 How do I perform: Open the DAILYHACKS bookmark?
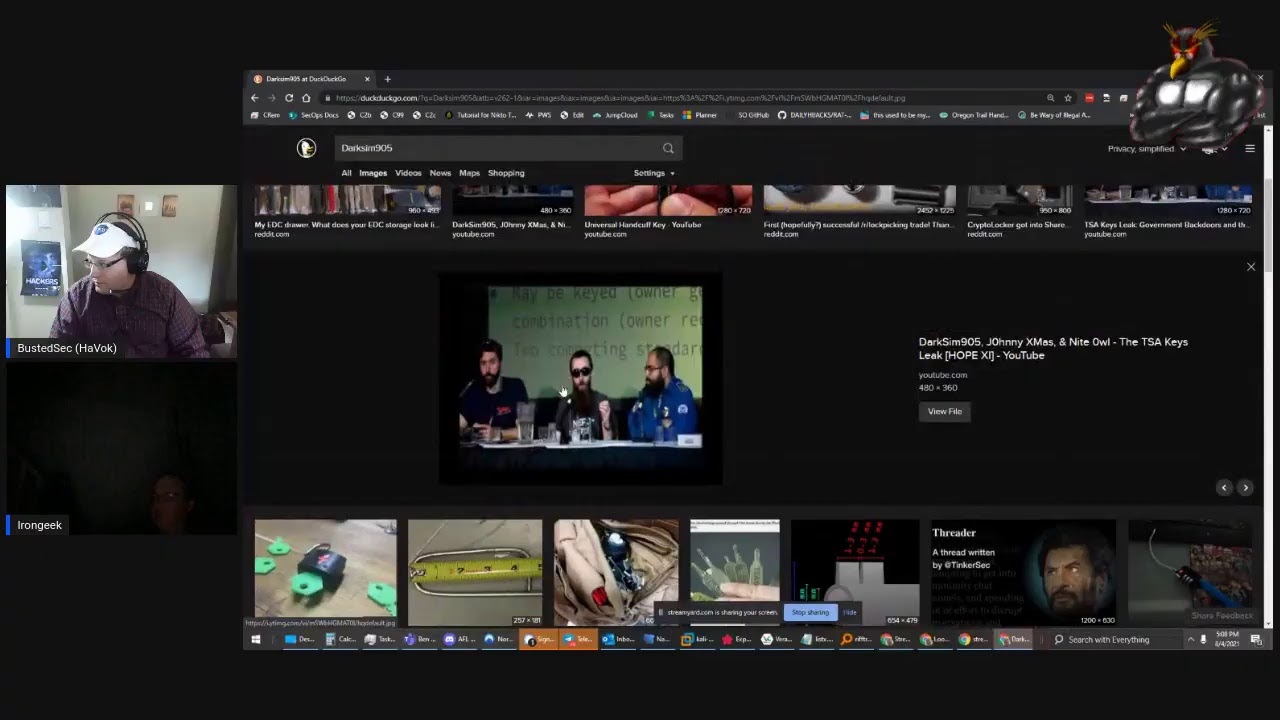(815, 115)
